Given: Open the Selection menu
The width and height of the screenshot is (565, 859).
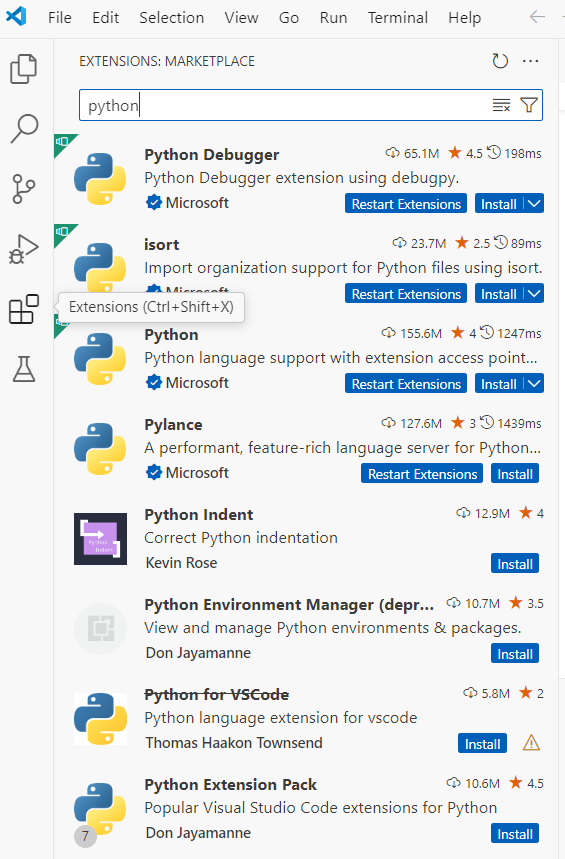Looking at the screenshot, I should coord(172,18).
